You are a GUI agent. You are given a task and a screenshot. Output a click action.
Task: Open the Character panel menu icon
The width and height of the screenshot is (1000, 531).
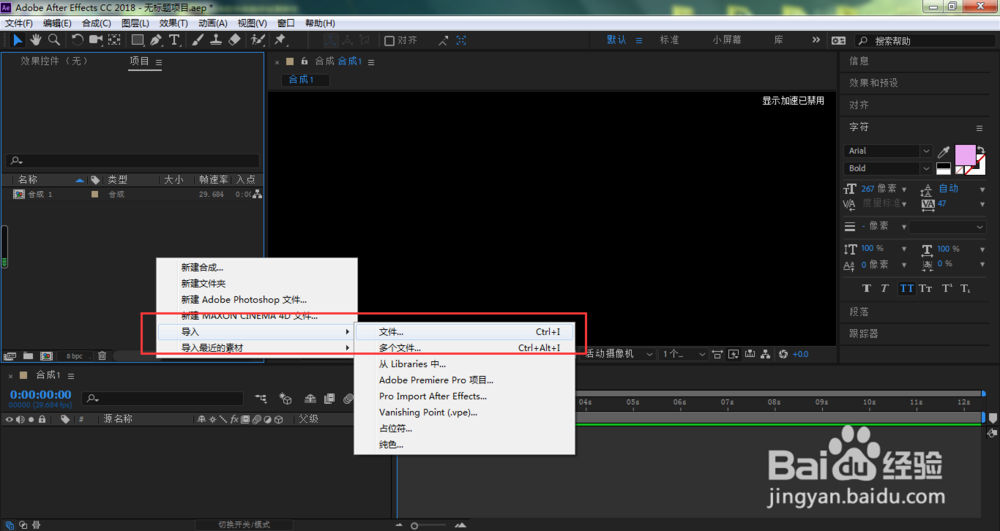tap(980, 128)
